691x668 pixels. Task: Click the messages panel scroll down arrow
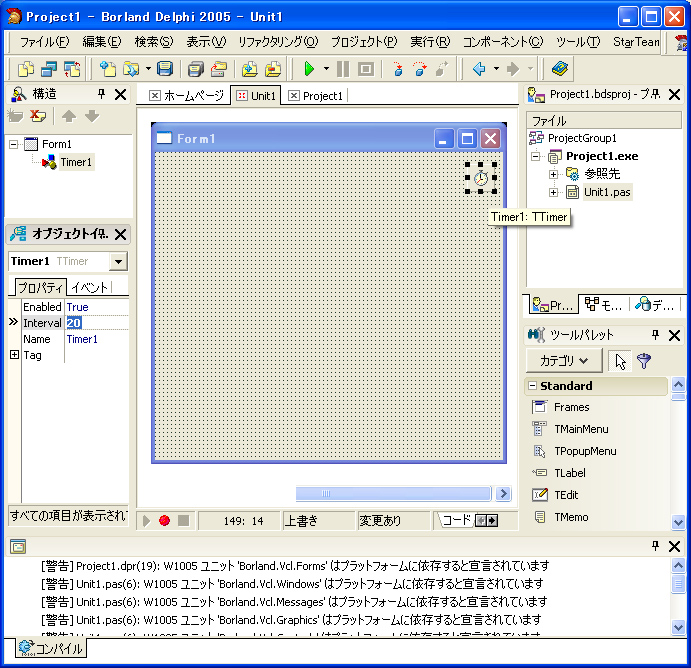(x=678, y=627)
